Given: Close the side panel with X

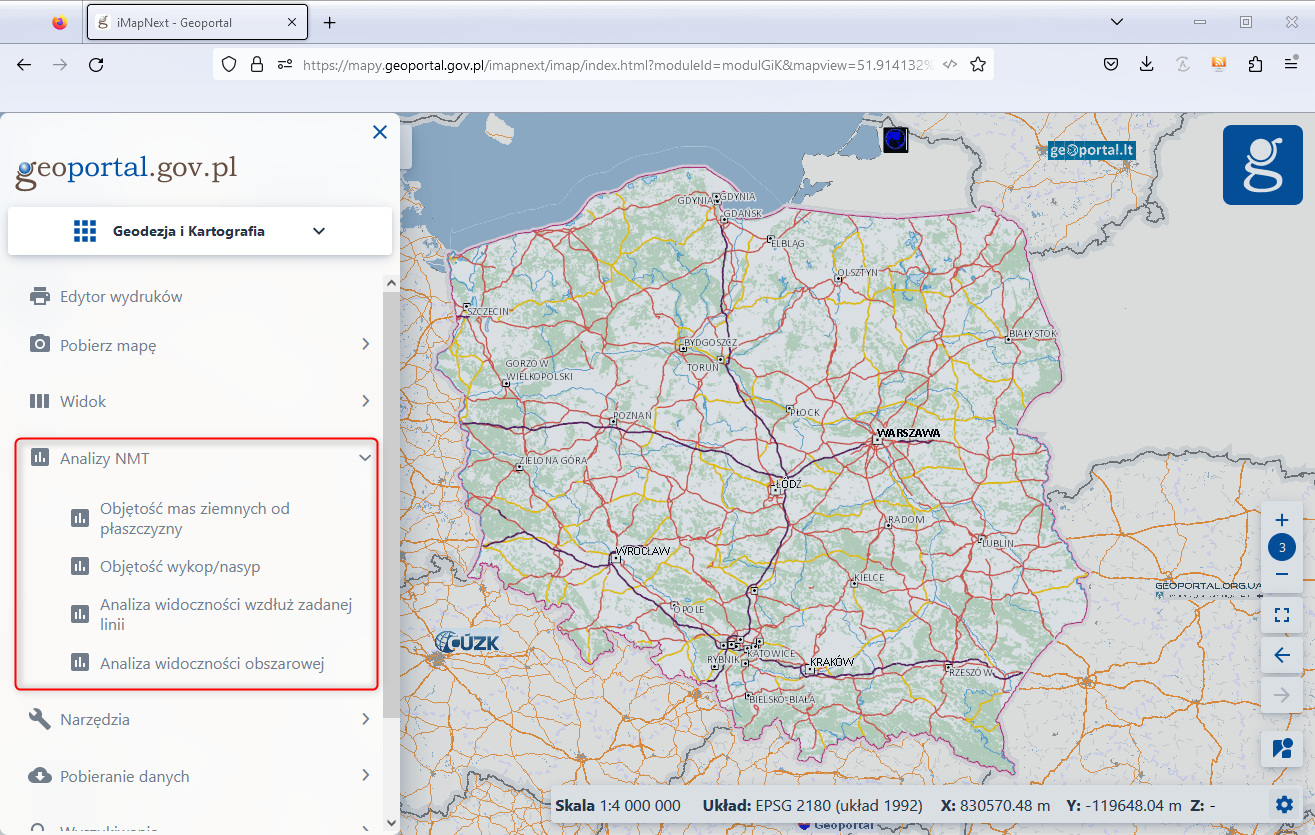Looking at the screenshot, I should 379,132.
